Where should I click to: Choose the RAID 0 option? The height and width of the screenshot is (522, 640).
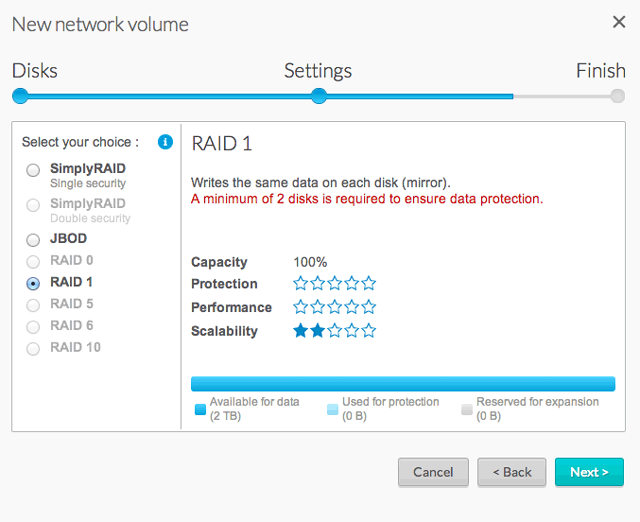33,262
